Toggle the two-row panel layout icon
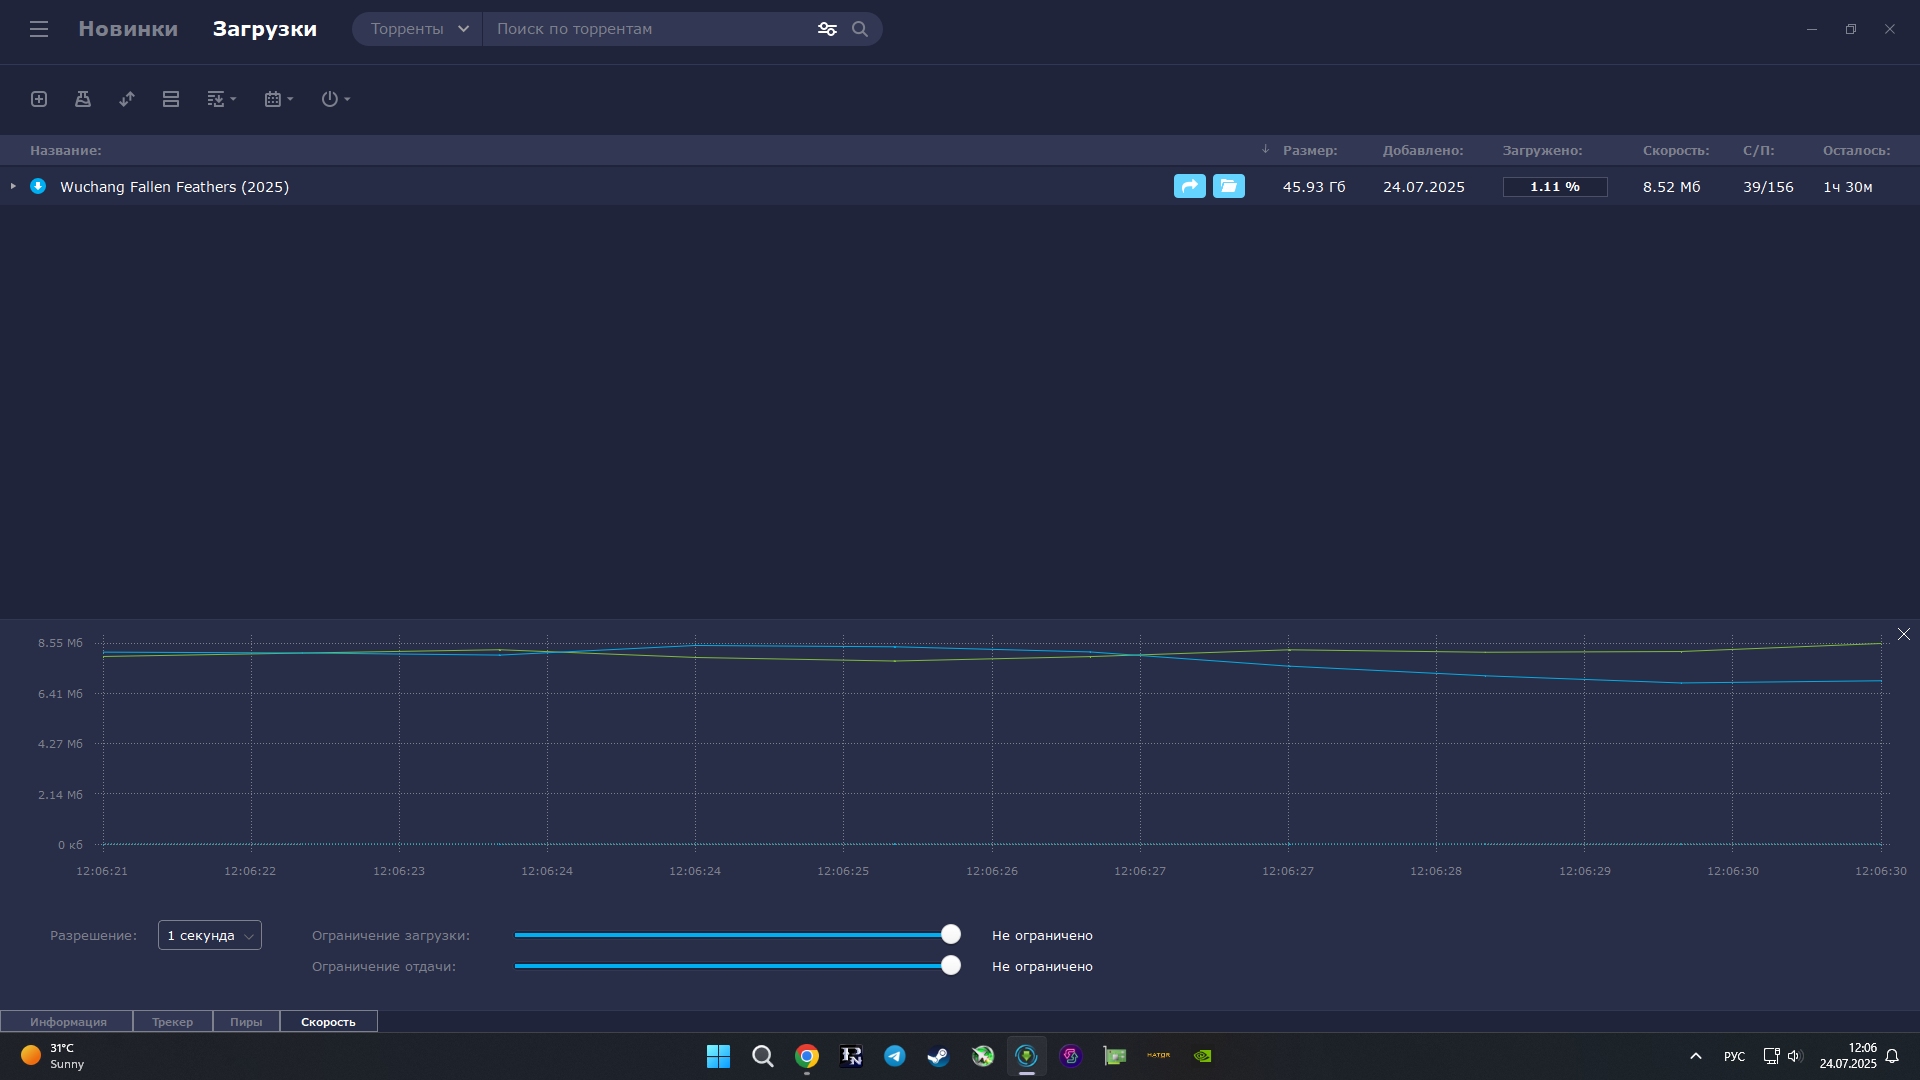Viewport: 1920px width, 1080px height. (x=171, y=99)
